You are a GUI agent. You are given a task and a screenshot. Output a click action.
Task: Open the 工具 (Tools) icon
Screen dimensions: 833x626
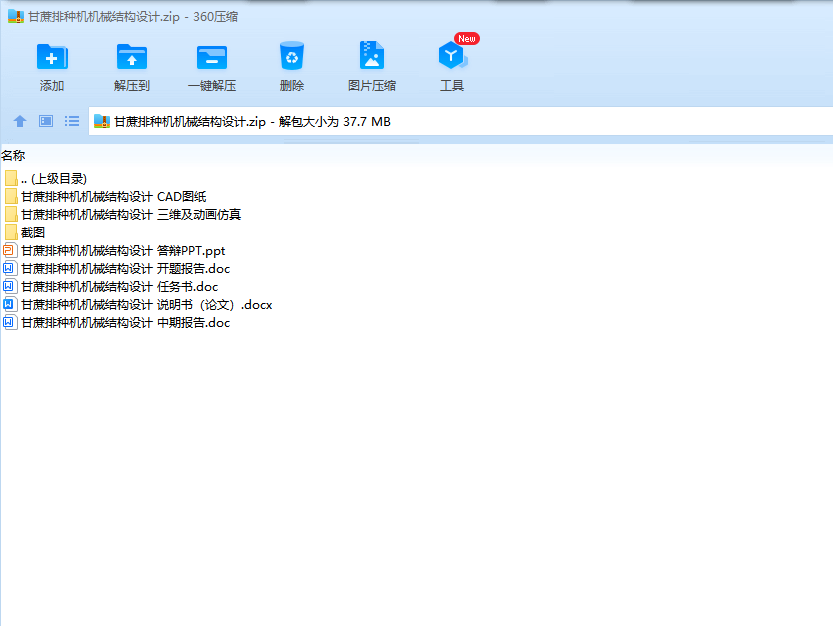452,56
